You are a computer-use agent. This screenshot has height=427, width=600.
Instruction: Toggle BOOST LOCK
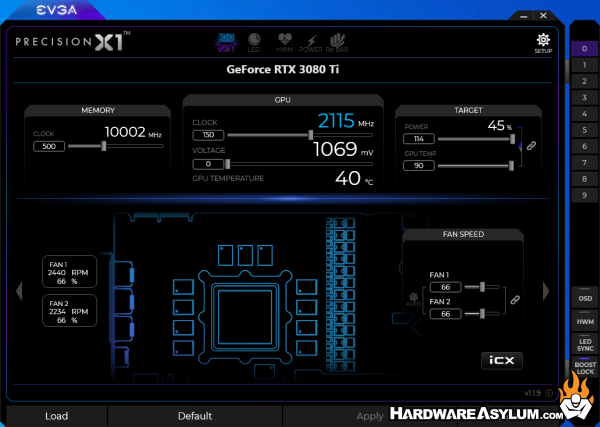pos(585,367)
